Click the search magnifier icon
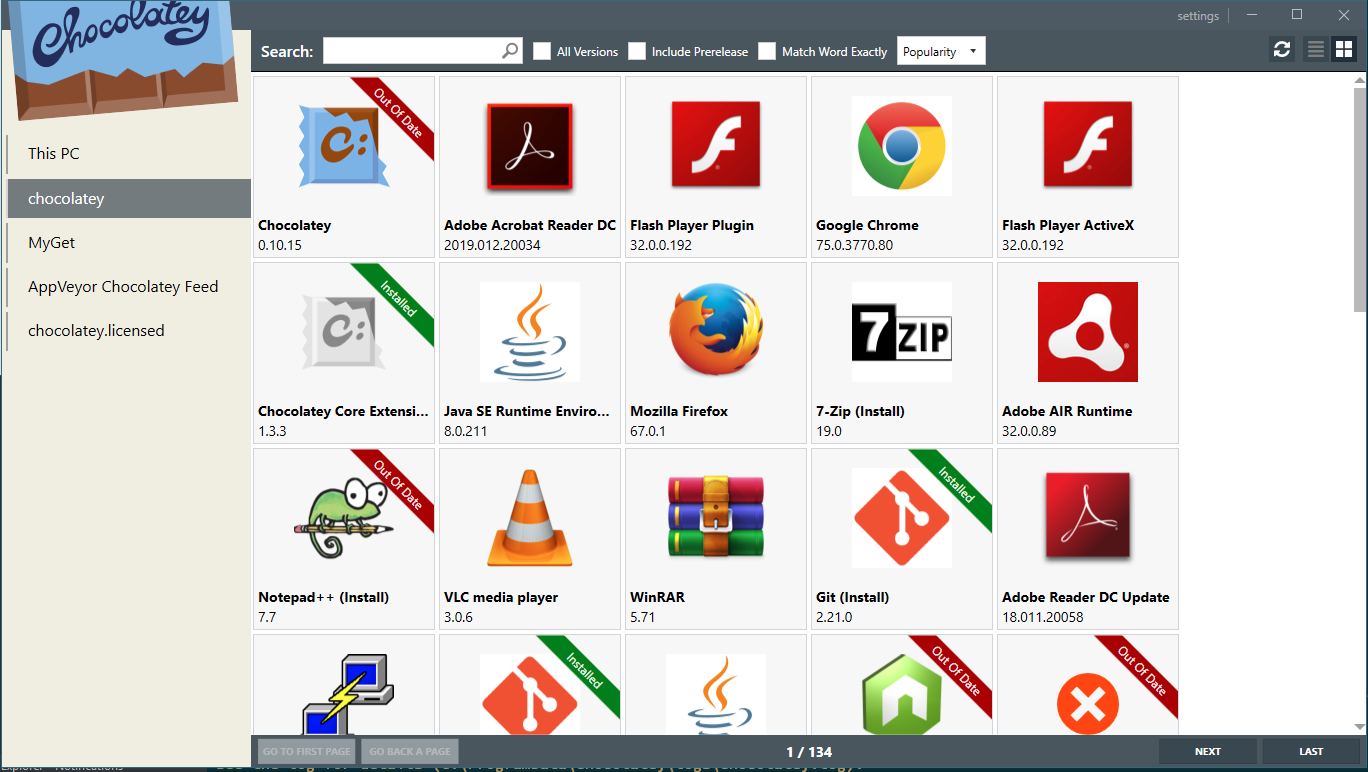The width and height of the screenshot is (1368, 772). pyautogui.click(x=510, y=50)
